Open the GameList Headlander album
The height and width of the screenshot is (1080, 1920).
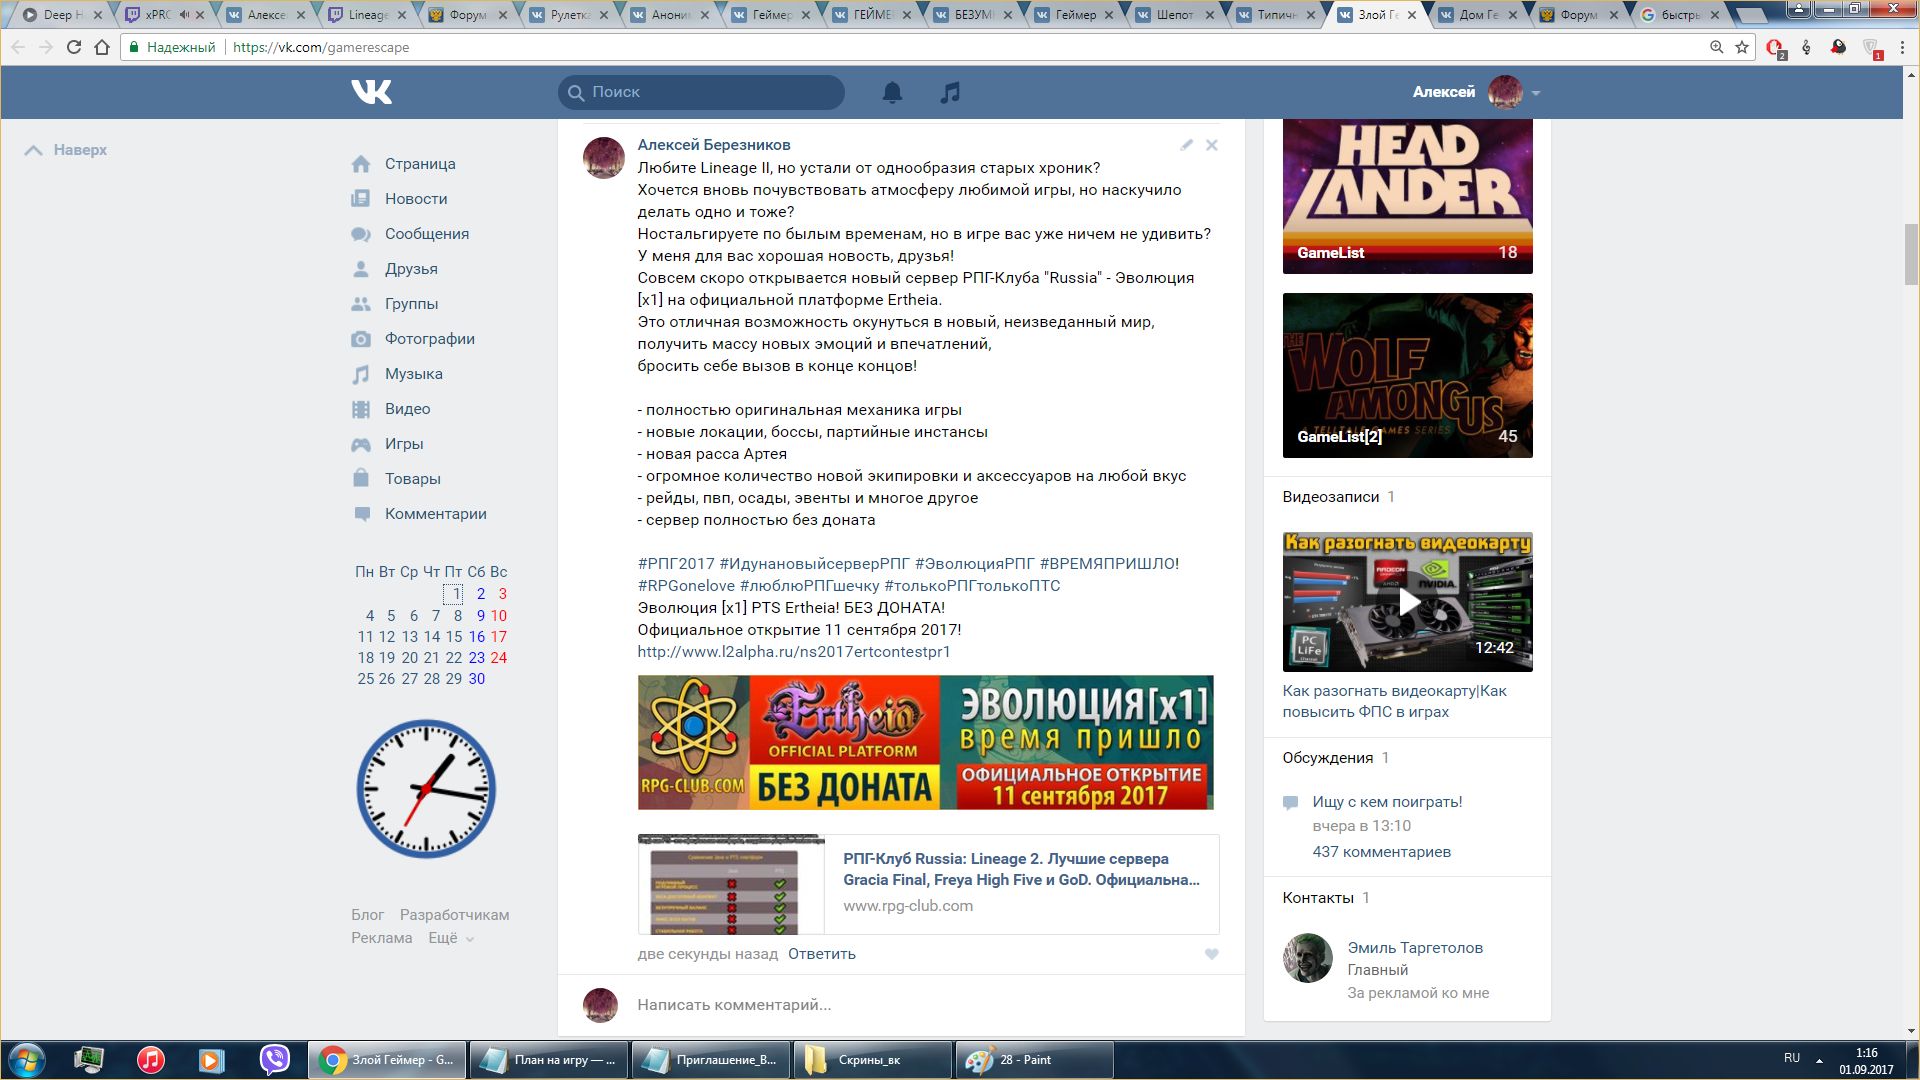click(1407, 196)
